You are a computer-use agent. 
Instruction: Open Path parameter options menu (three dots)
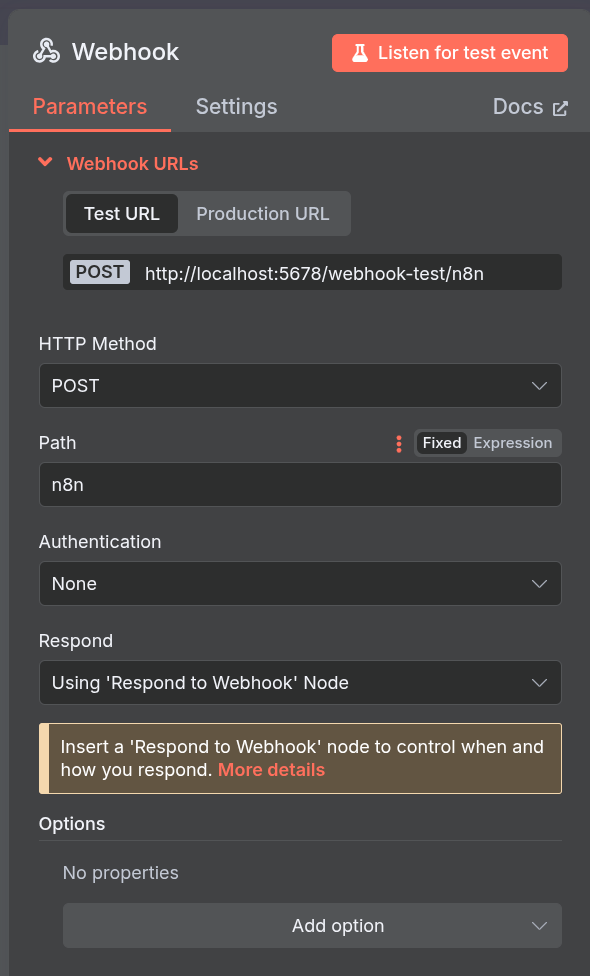coord(399,444)
